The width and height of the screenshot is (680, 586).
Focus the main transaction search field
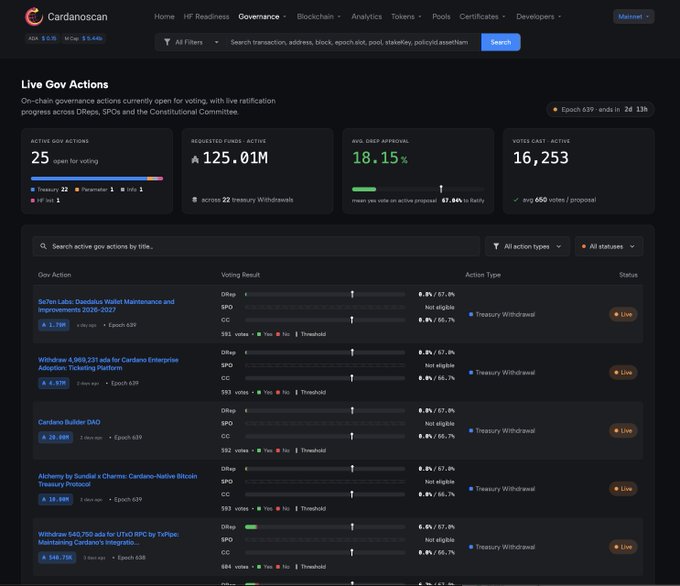pyautogui.click(x=351, y=42)
